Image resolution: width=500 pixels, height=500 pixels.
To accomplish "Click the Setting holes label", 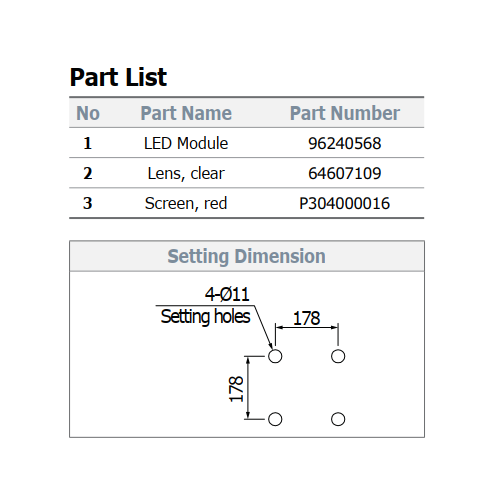I will (205, 316).
